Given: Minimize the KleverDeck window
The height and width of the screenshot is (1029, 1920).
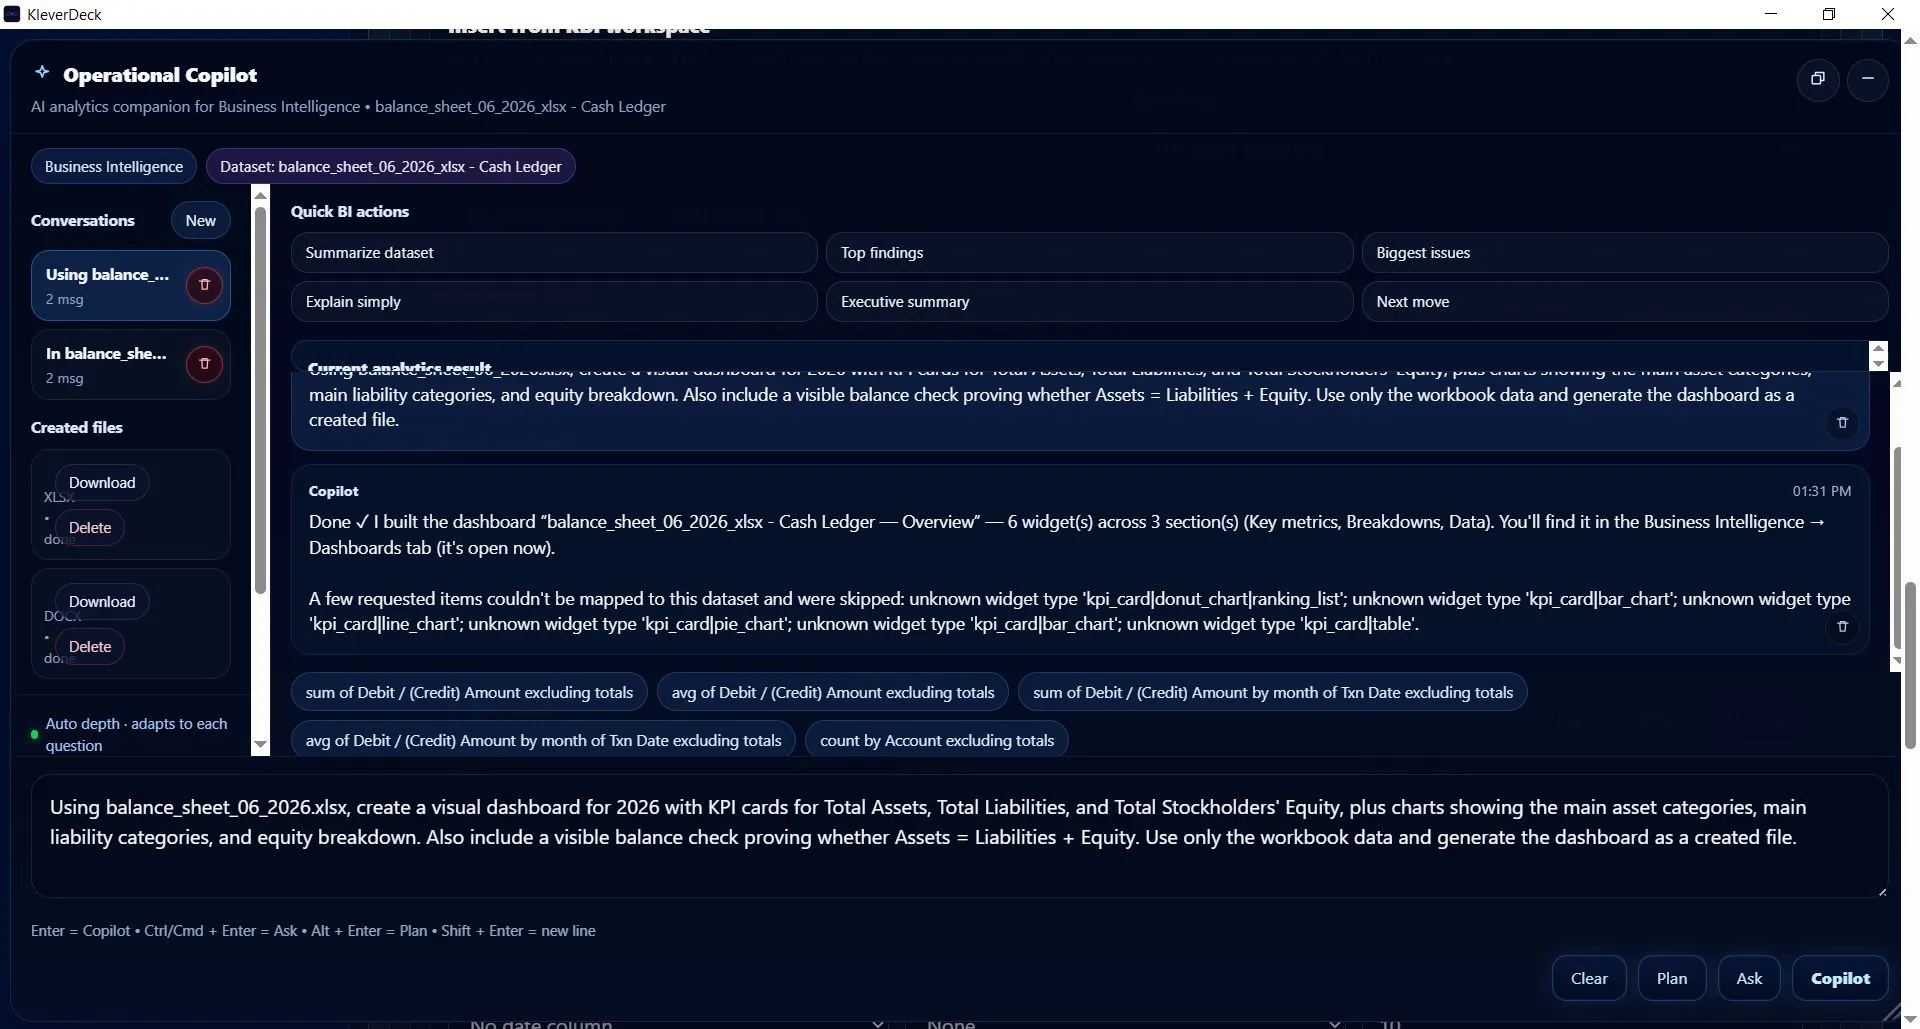Looking at the screenshot, I should pos(1771,14).
